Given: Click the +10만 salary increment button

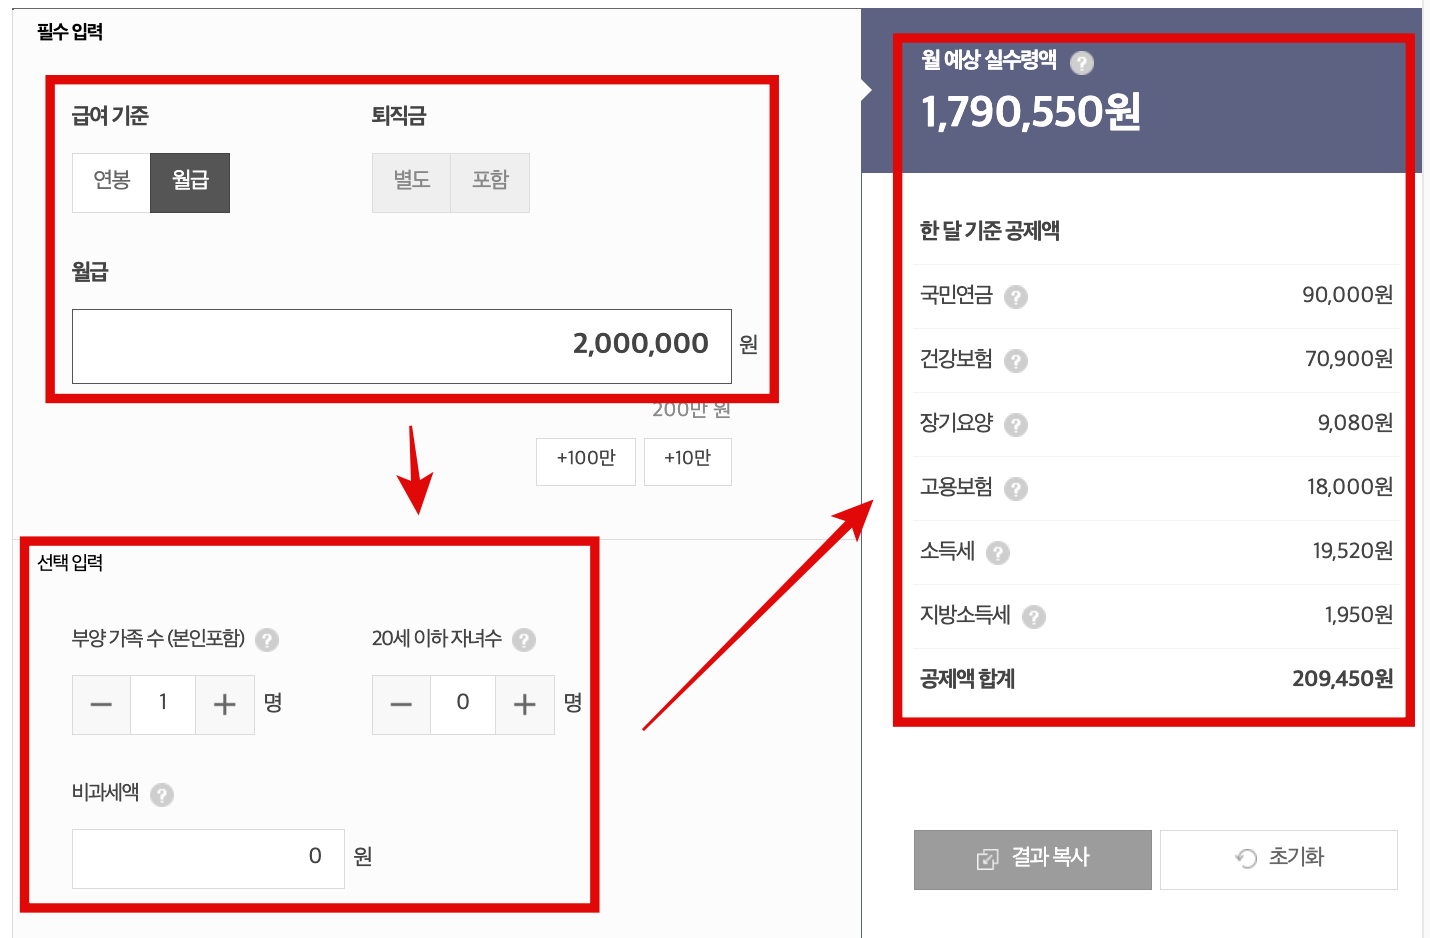Looking at the screenshot, I should click(687, 461).
